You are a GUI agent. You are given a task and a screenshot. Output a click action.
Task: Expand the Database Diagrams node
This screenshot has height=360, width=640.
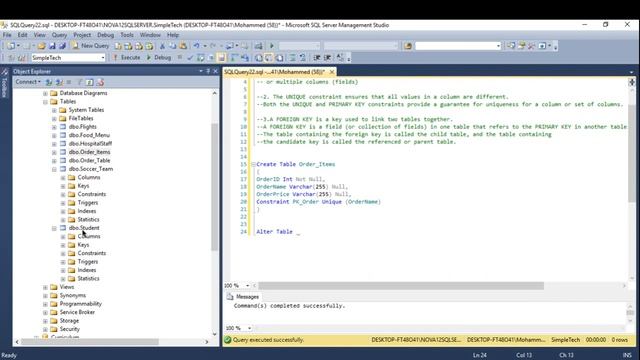click(x=45, y=93)
